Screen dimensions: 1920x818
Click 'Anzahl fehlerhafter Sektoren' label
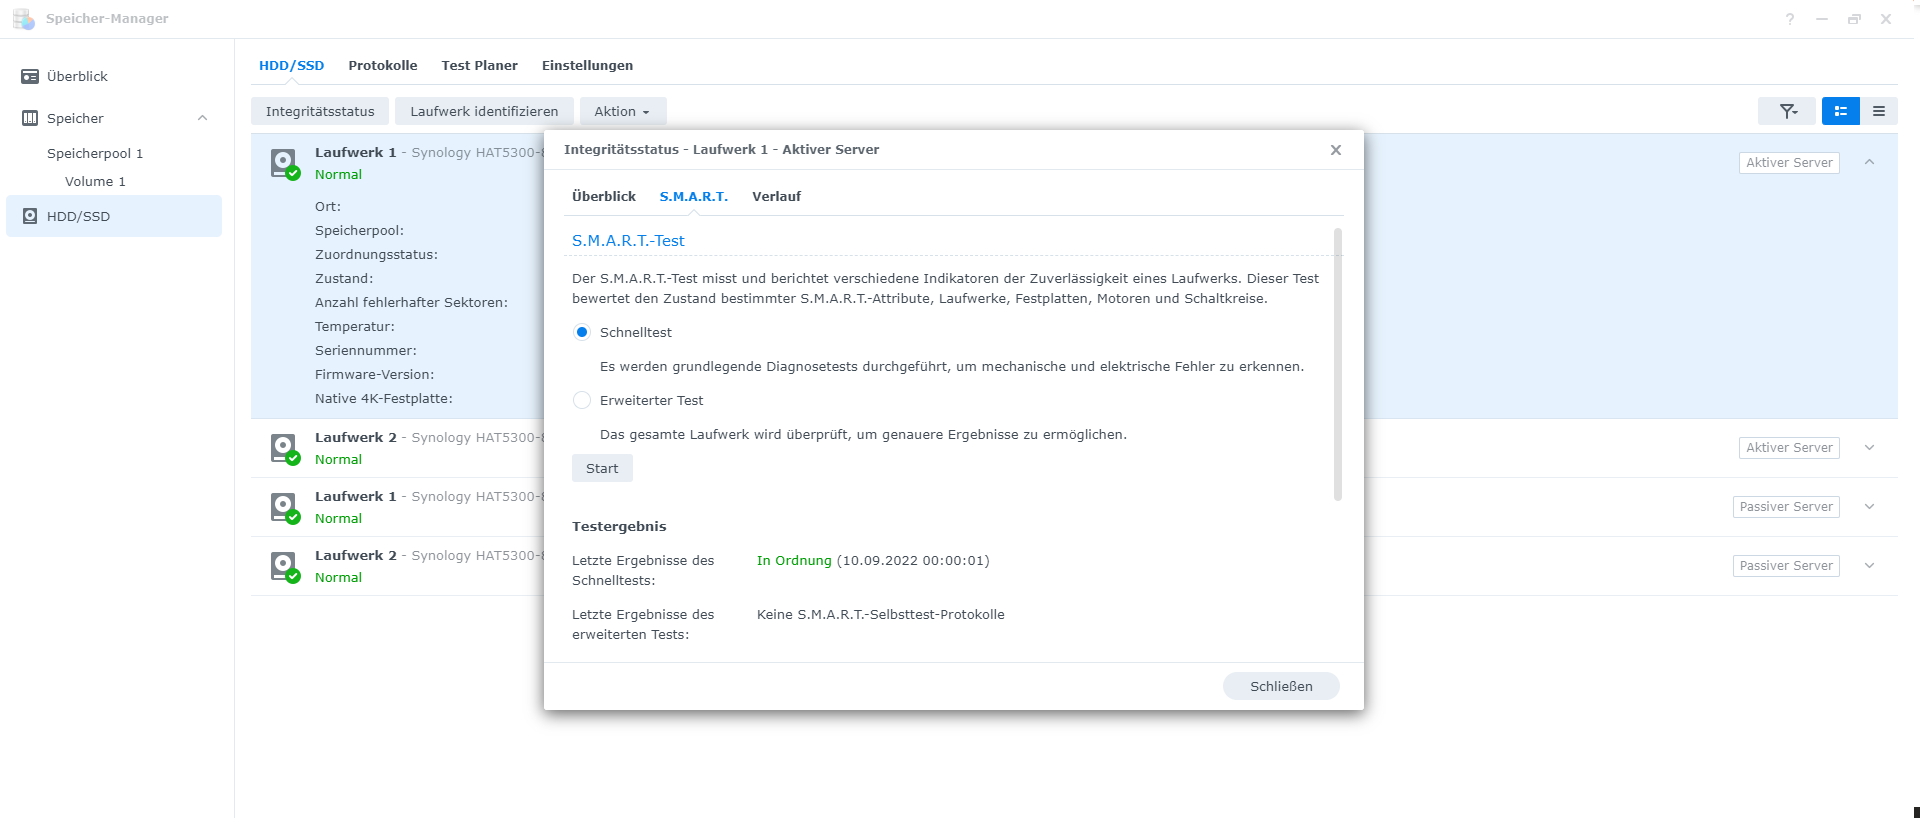411,302
